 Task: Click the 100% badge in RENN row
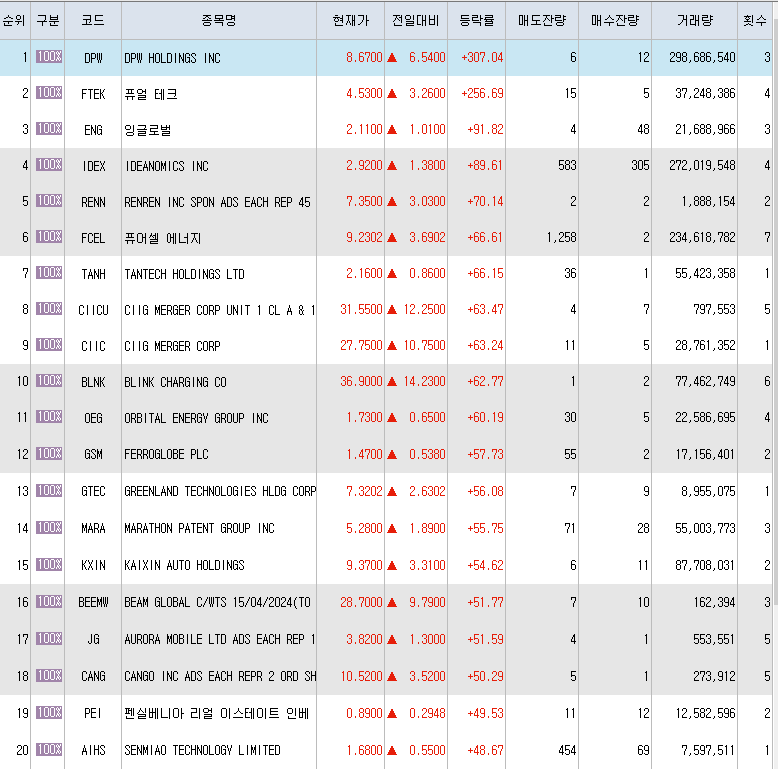pyautogui.click(x=49, y=200)
